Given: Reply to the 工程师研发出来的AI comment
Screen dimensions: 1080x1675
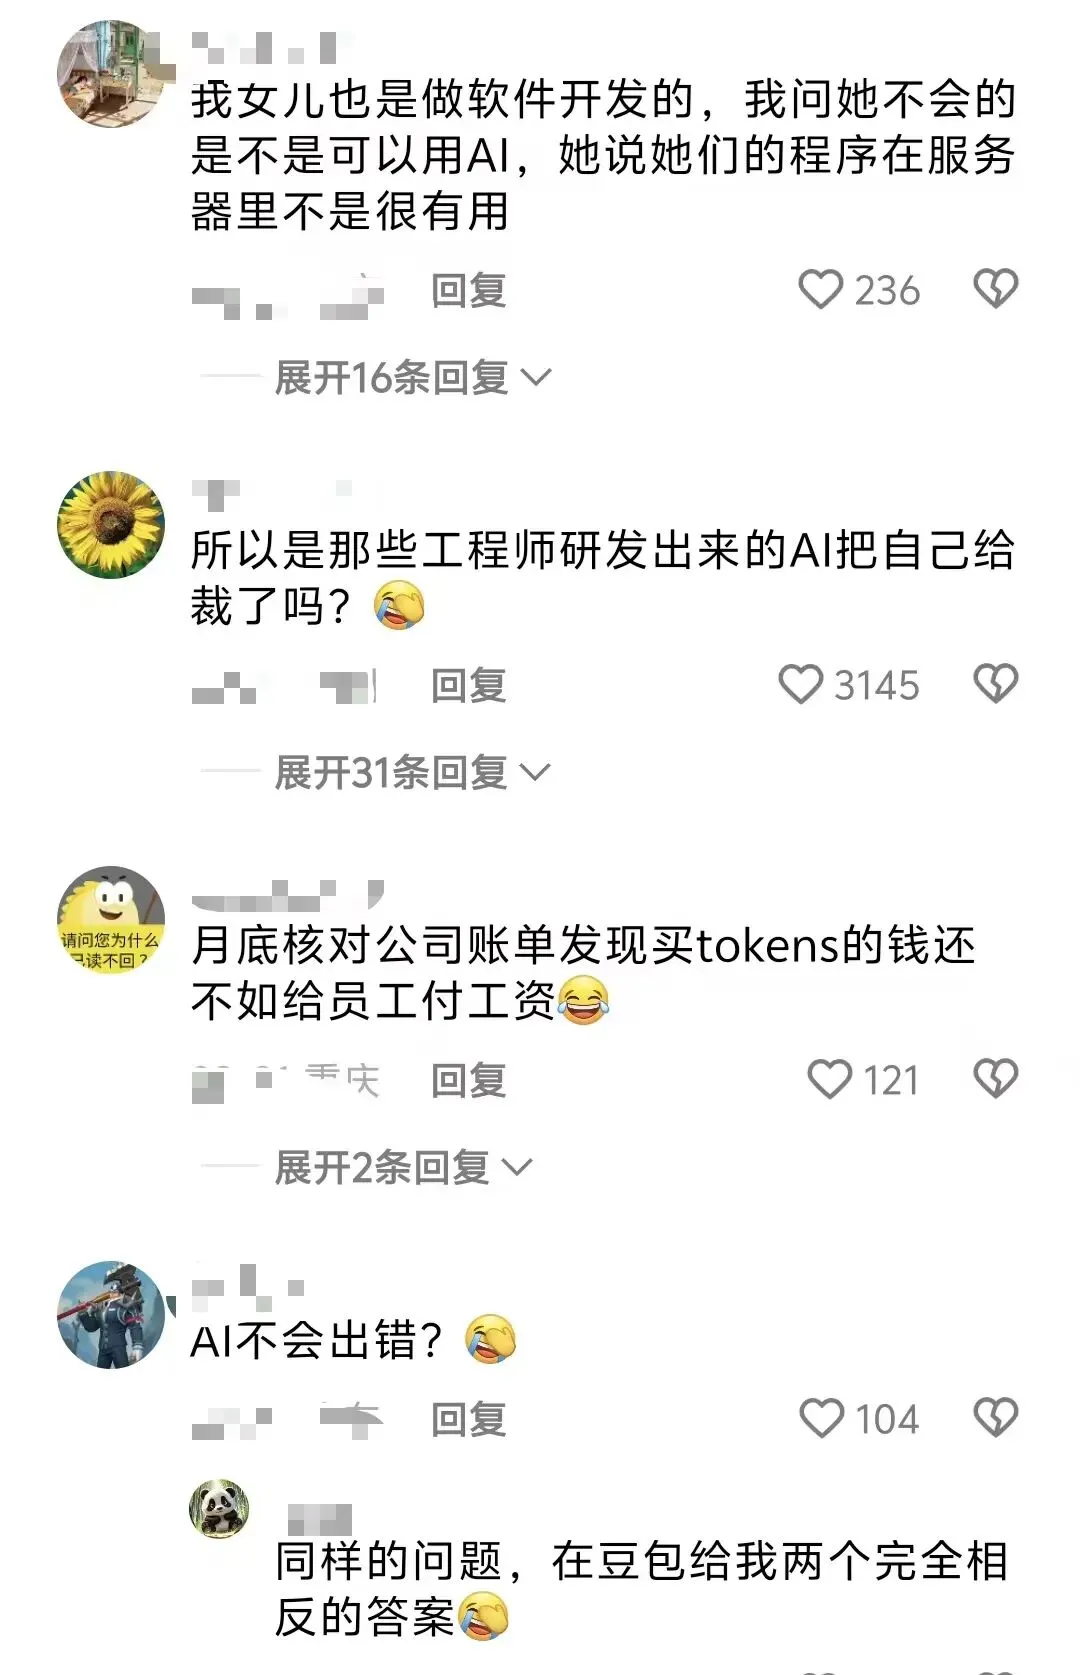Looking at the screenshot, I should (469, 686).
